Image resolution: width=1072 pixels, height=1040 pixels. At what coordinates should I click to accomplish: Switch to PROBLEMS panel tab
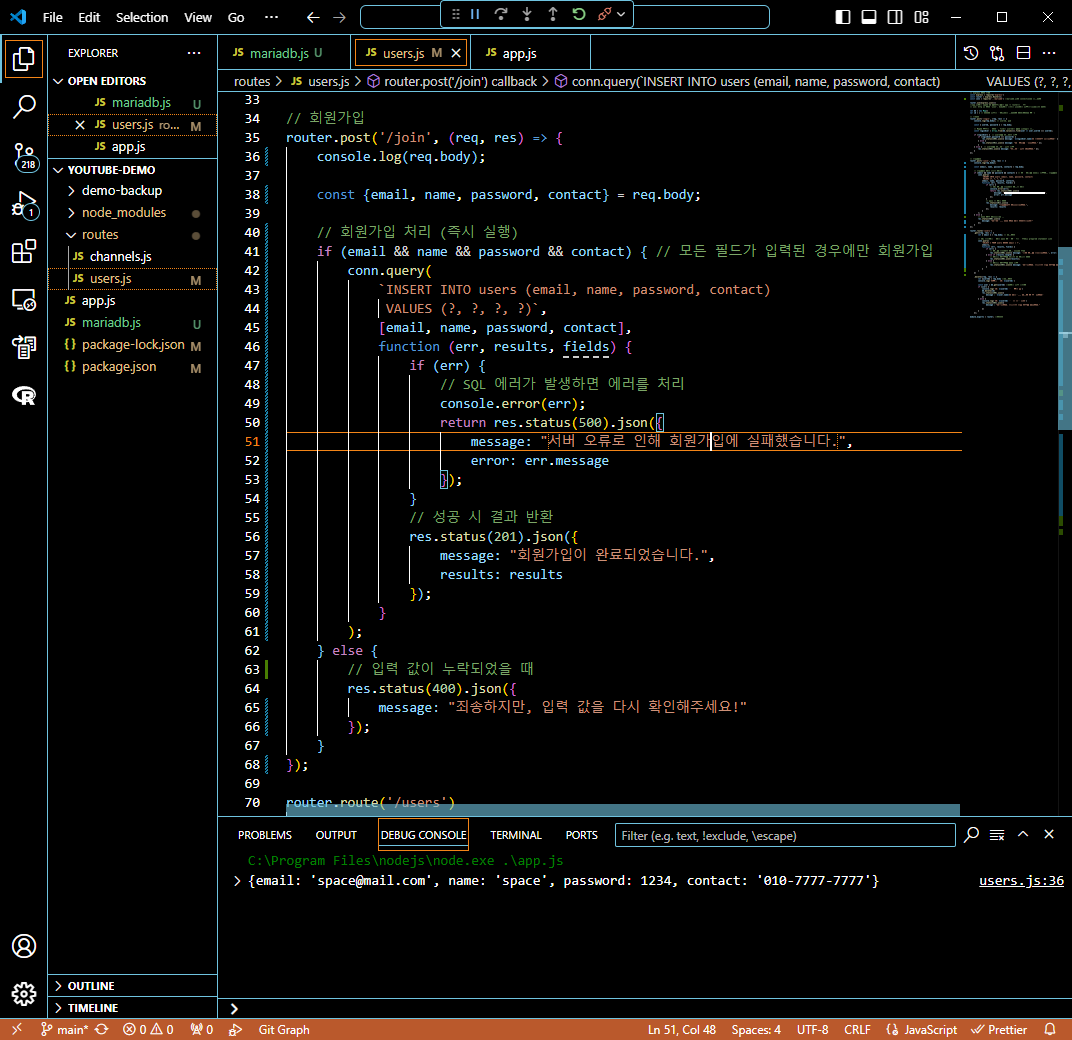click(265, 836)
